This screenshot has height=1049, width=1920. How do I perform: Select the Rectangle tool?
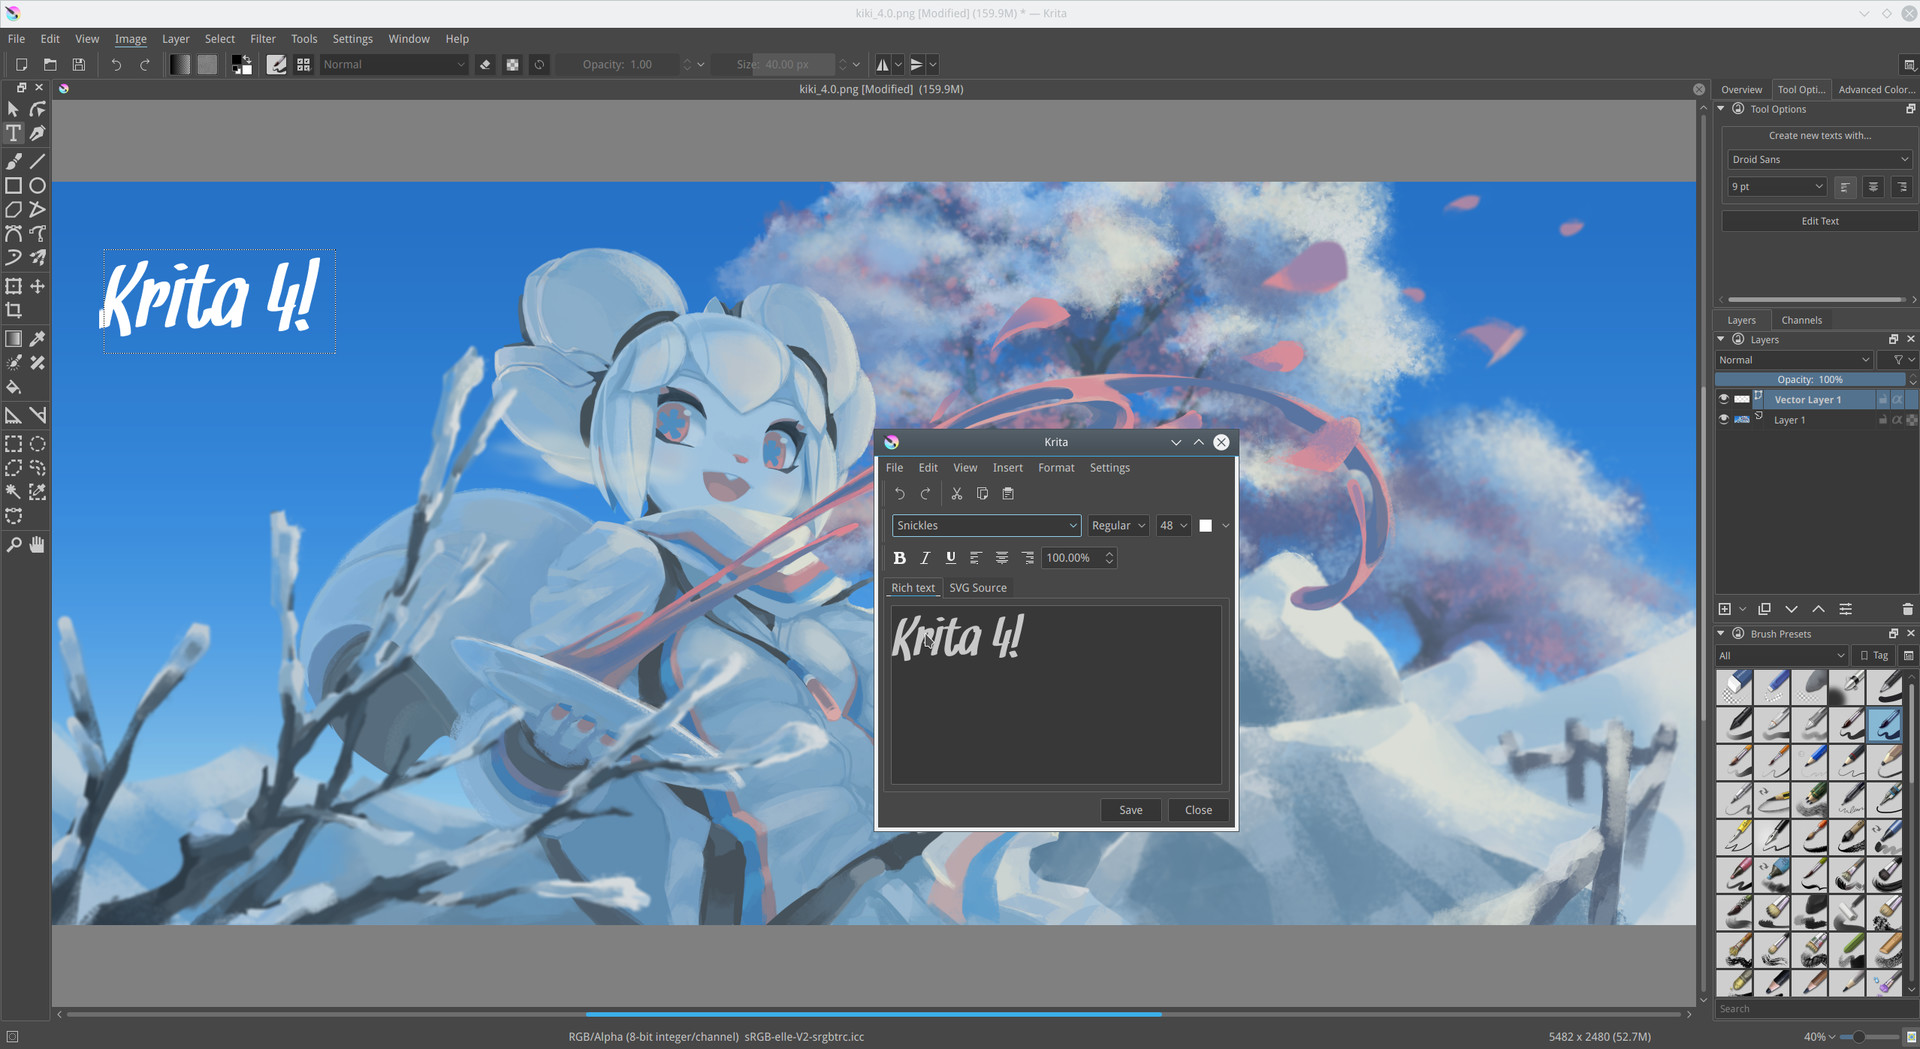(14, 186)
